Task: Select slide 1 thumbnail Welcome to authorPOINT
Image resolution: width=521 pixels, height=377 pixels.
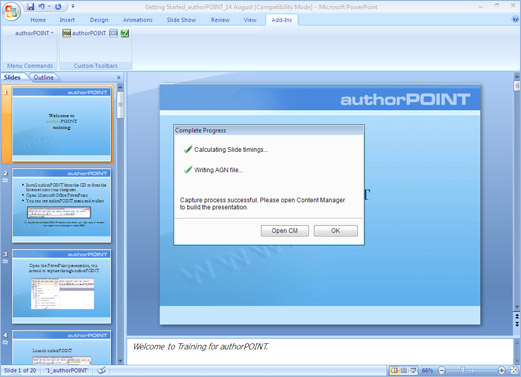Action: pyautogui.click(x=62, y=124)
